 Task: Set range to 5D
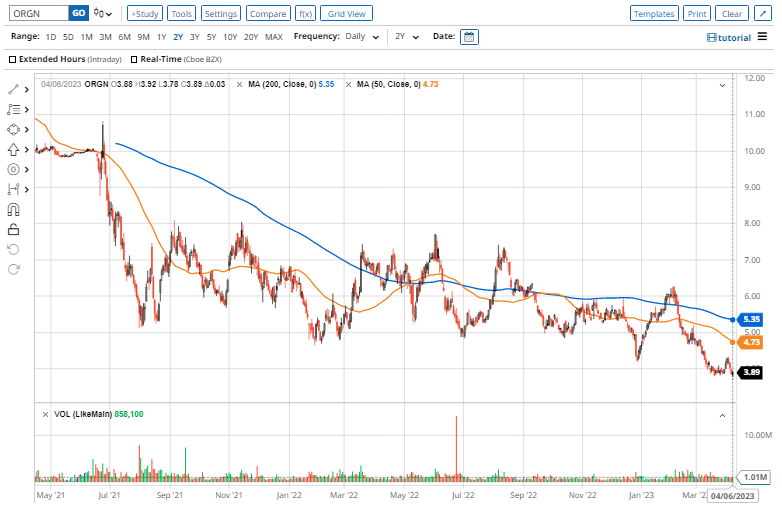[68, 37]
